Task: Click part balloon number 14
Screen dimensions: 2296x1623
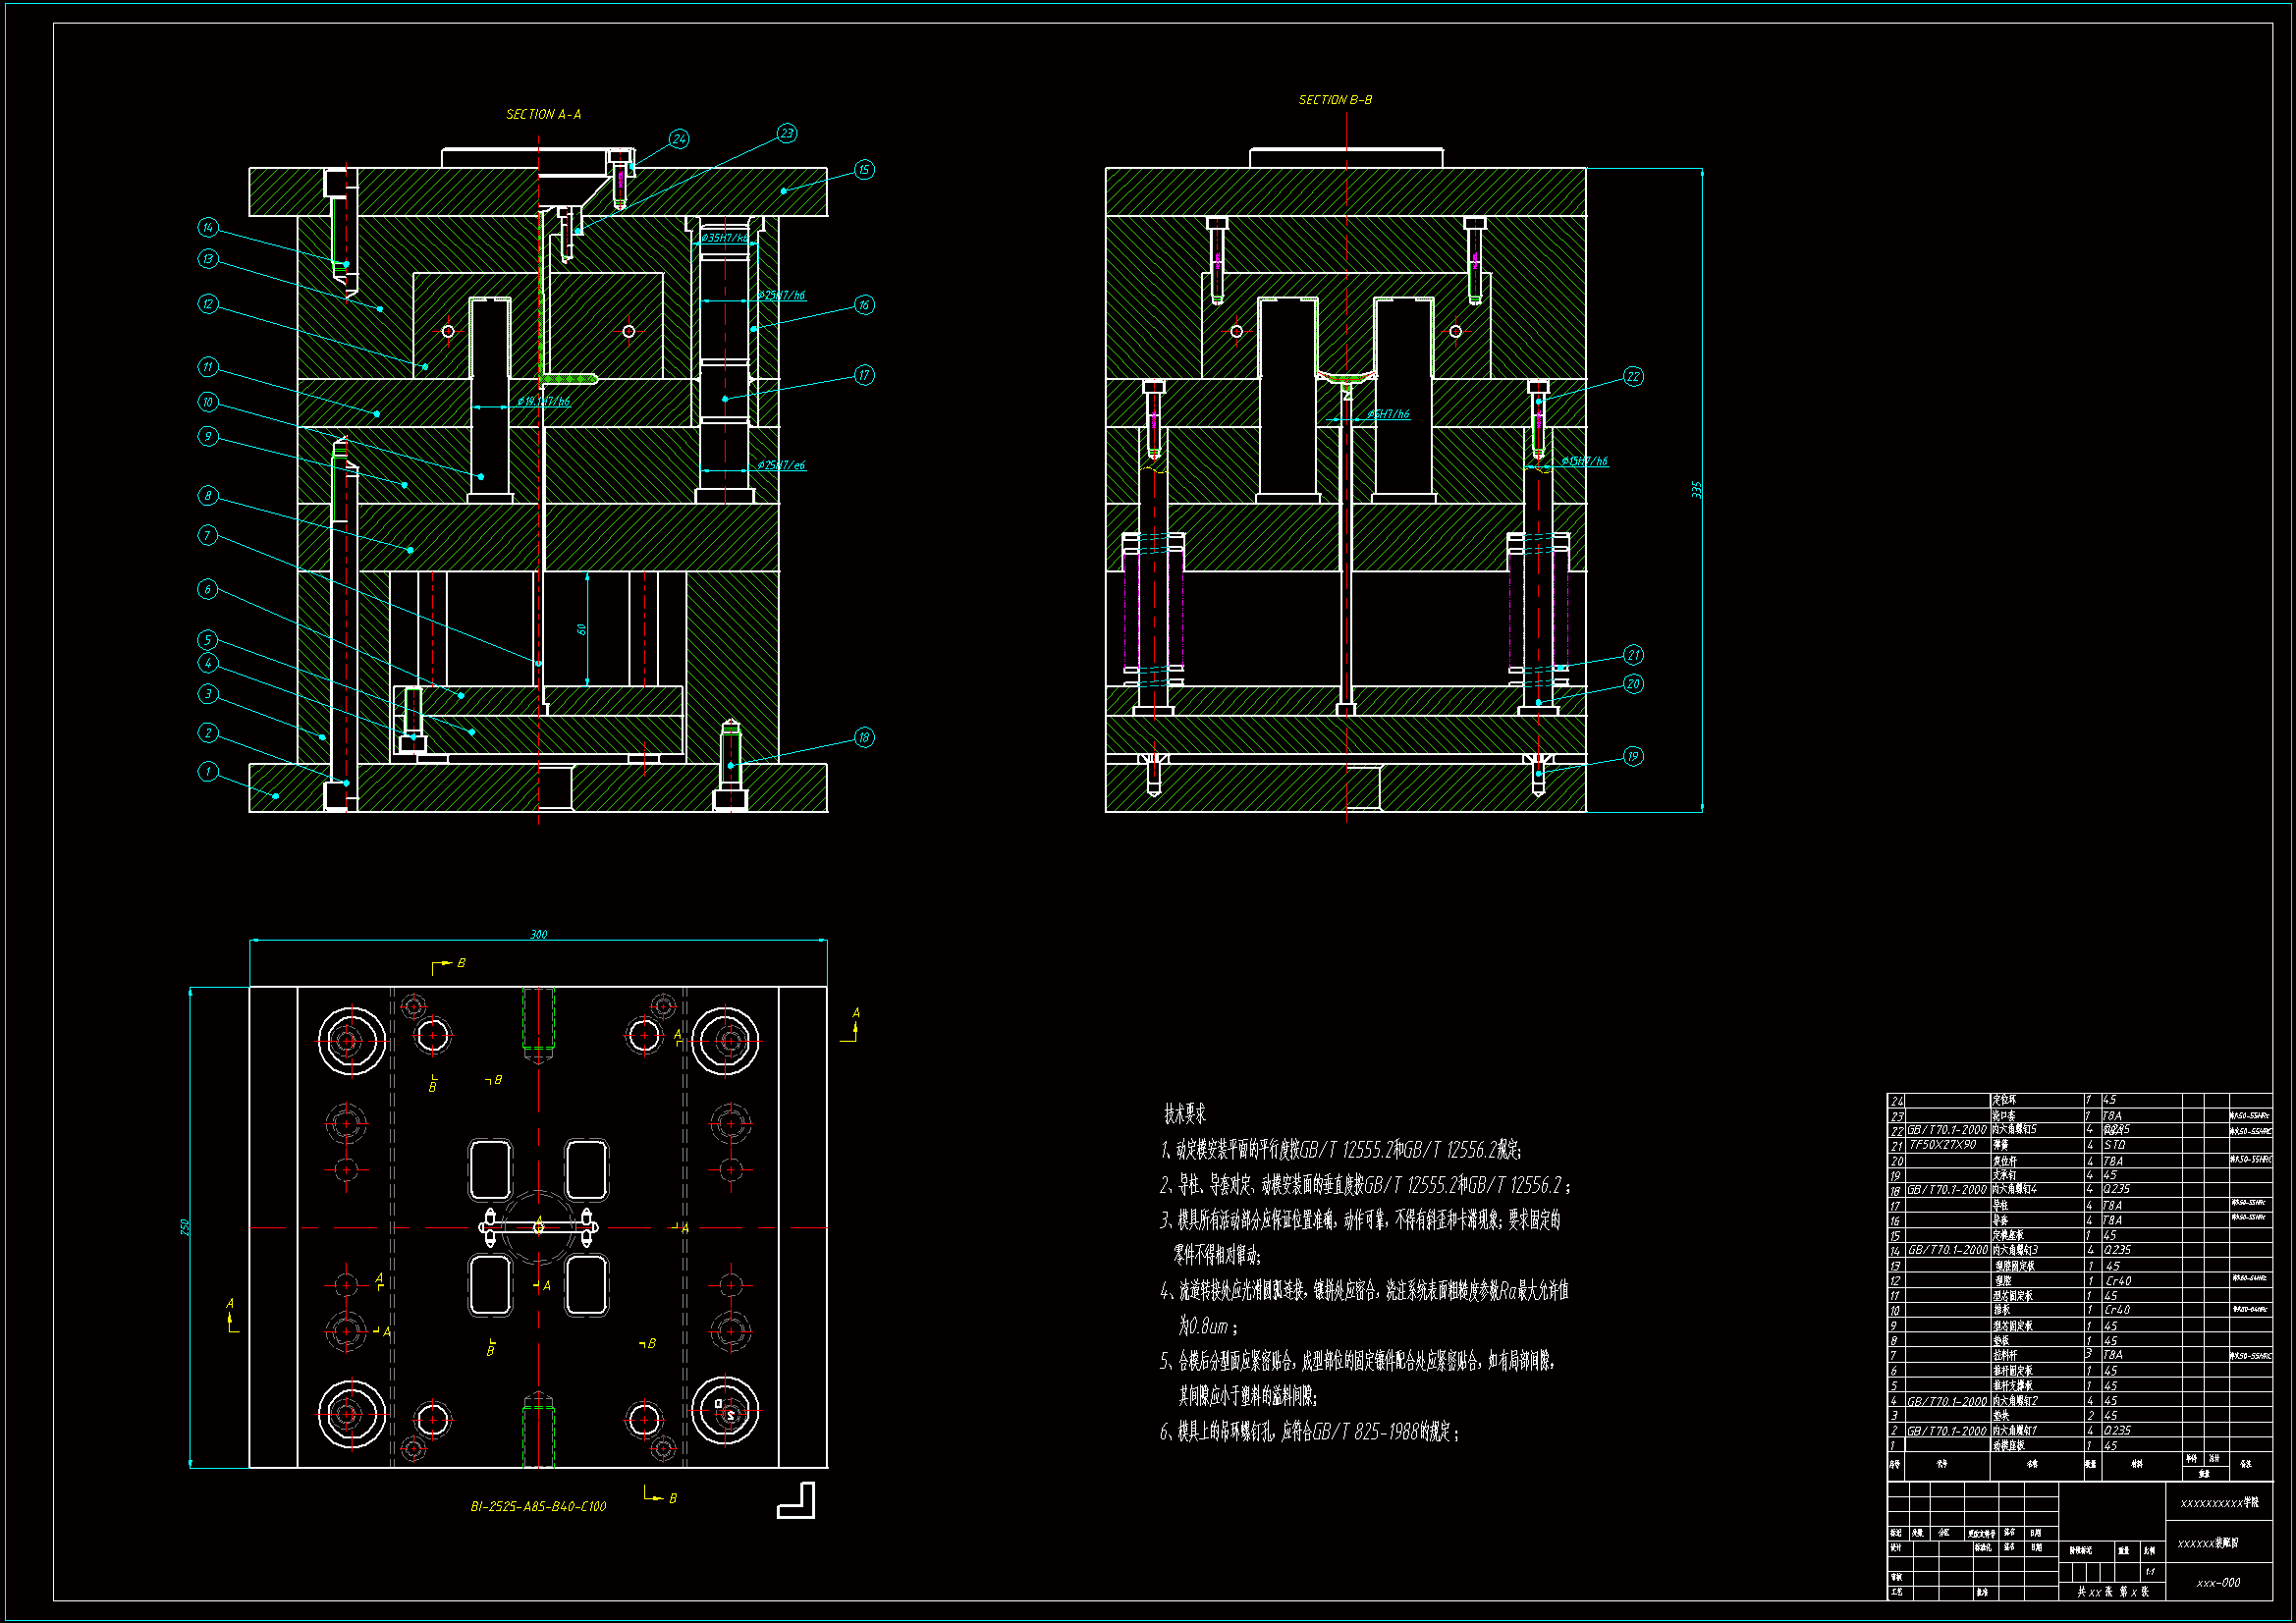Action: [208, 228]
